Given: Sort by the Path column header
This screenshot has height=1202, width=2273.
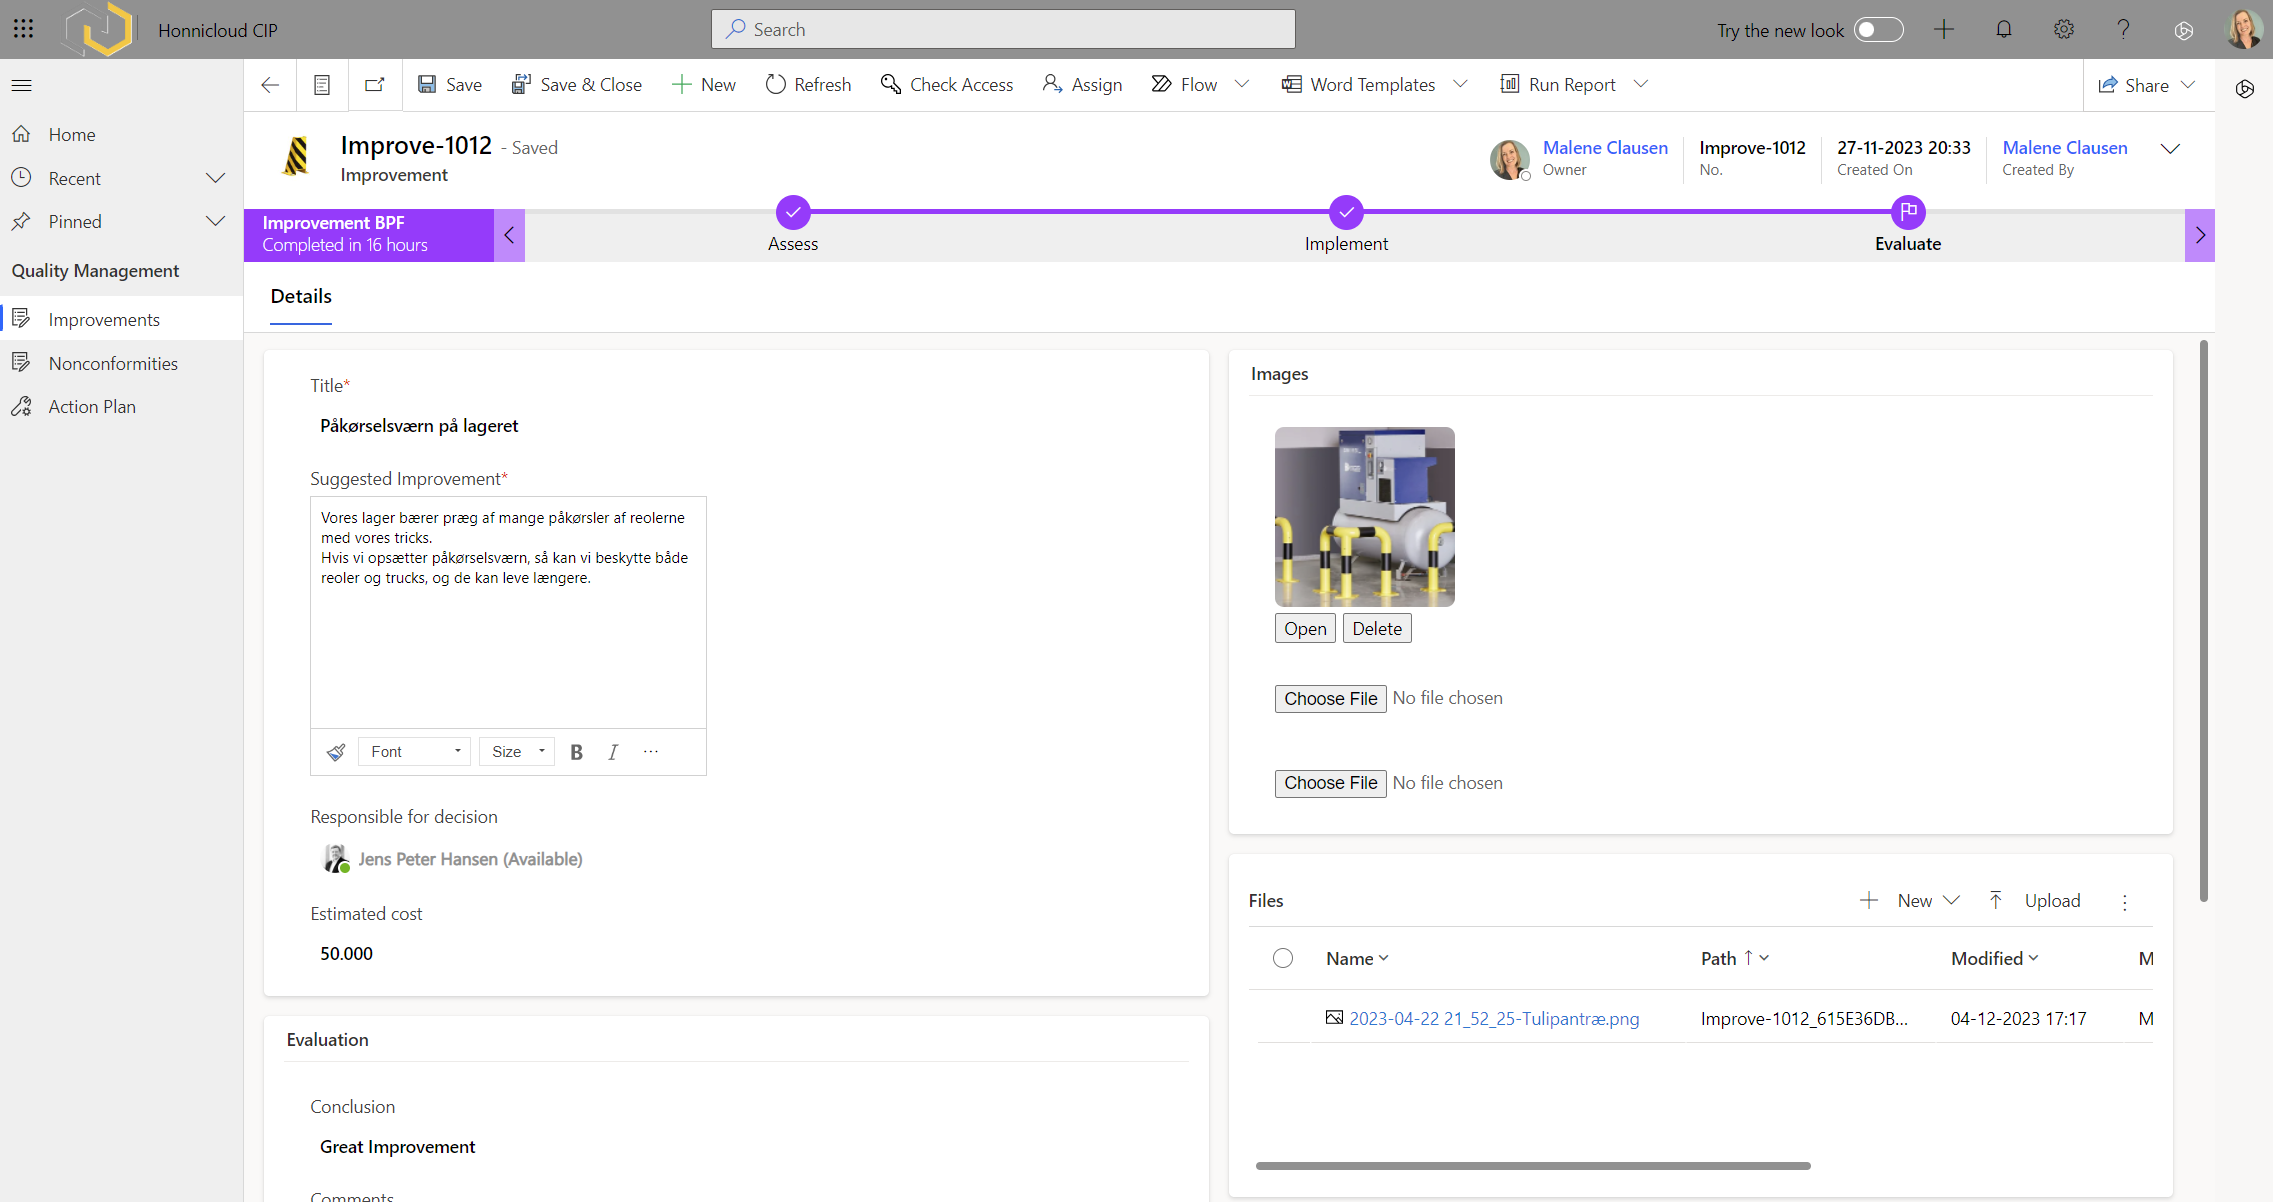Looking at the screenshot, I should tap(1735, 959).
